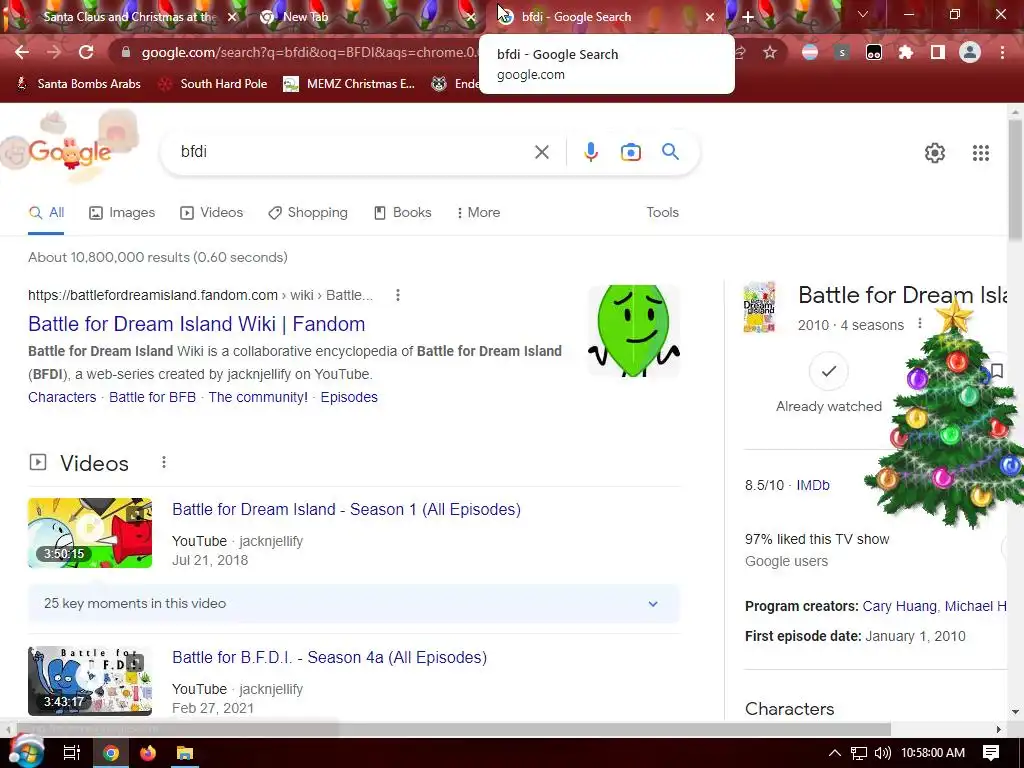Viewport: 1024px width, 768px height.
Task: Open the new tab plus button
Action: (x=748, y=17)
